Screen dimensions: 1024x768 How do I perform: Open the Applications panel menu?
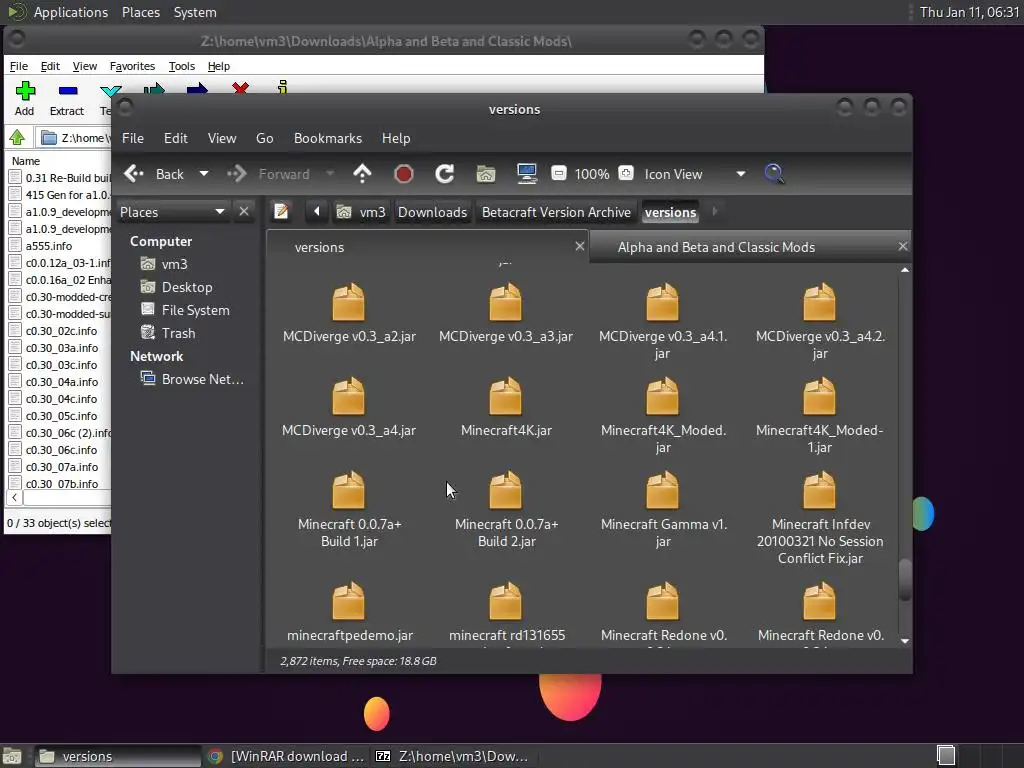(71, 12)
